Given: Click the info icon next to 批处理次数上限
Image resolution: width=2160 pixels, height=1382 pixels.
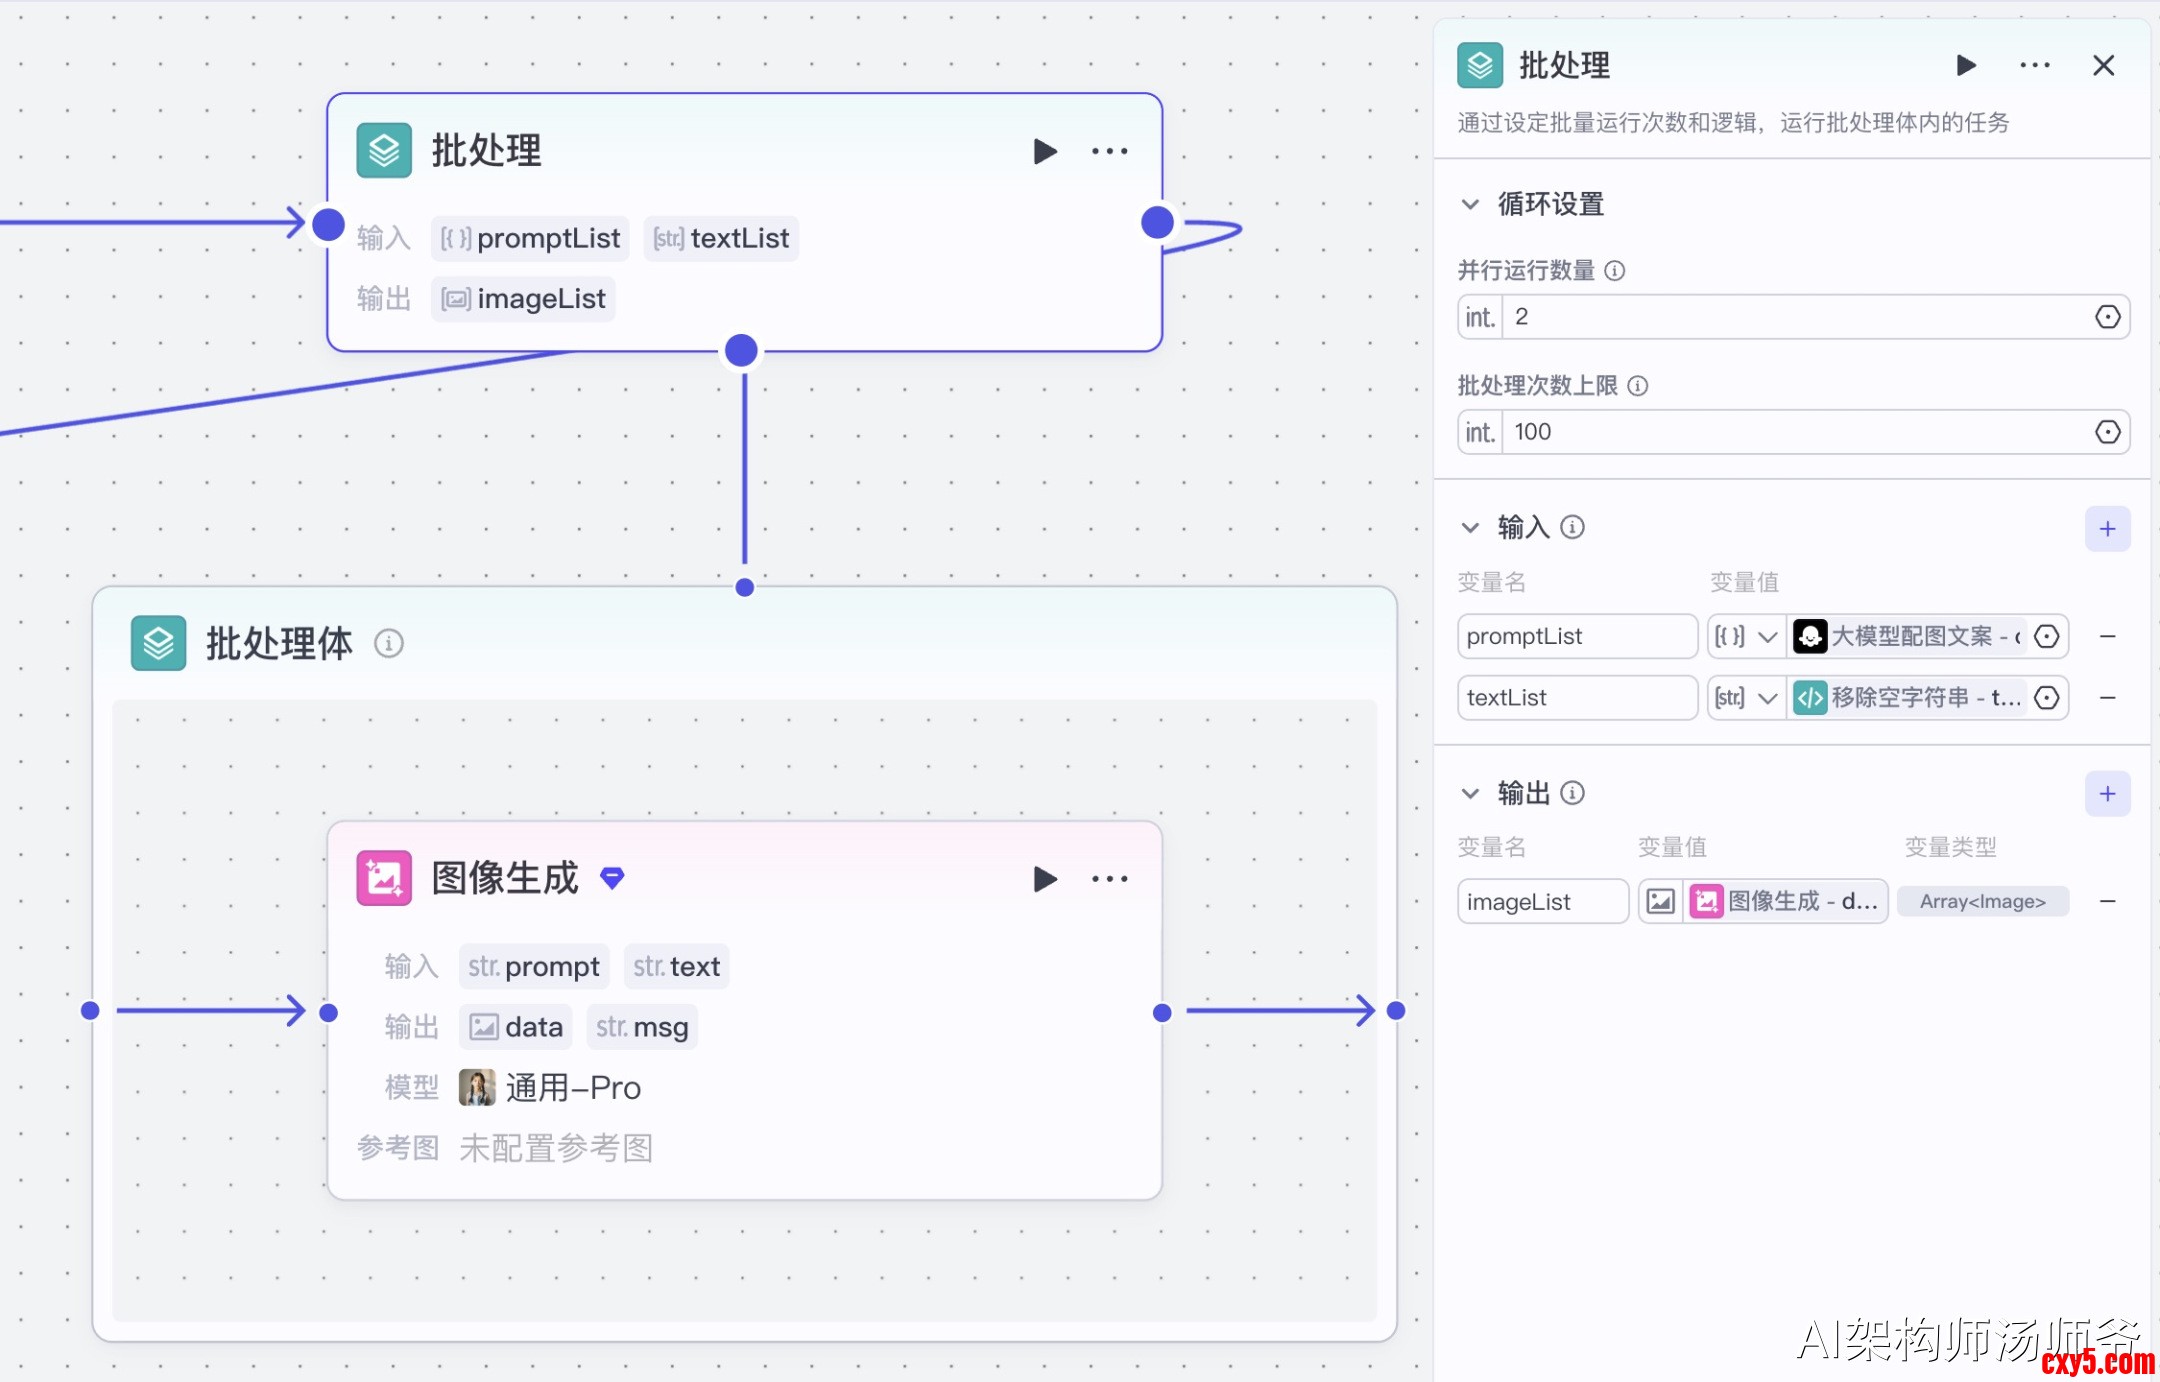Looking at the screenshot, I should click(1638, 386).
